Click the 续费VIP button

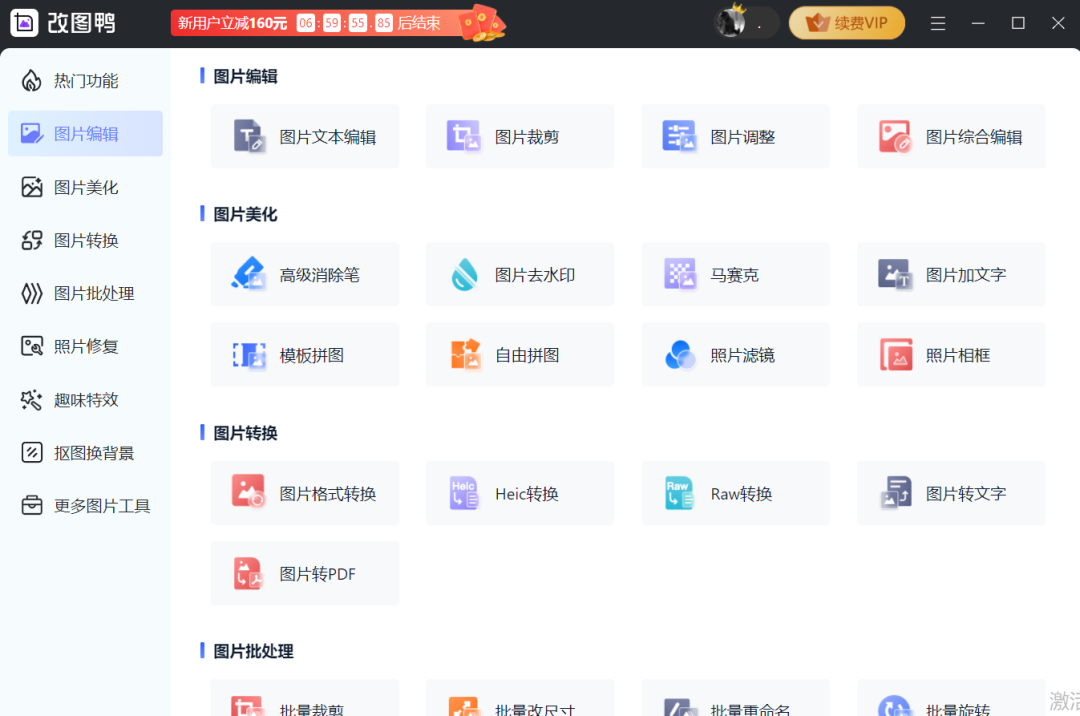[846, 22]
